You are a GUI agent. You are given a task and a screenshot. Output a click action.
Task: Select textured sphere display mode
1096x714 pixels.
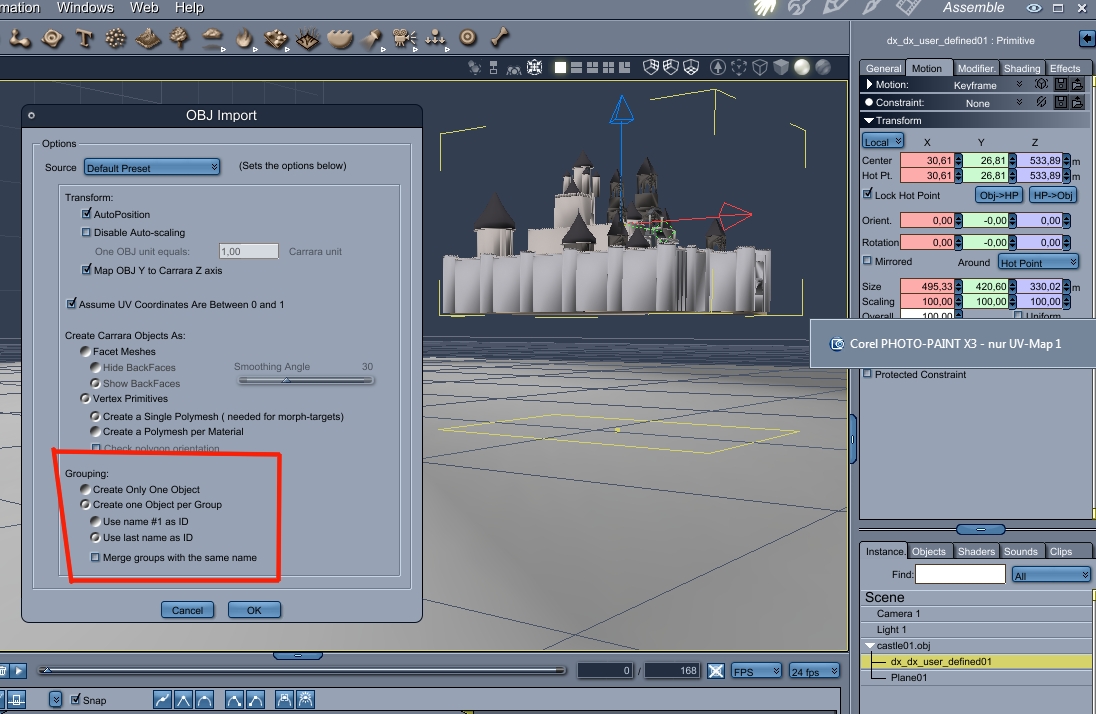click(823, 67)
